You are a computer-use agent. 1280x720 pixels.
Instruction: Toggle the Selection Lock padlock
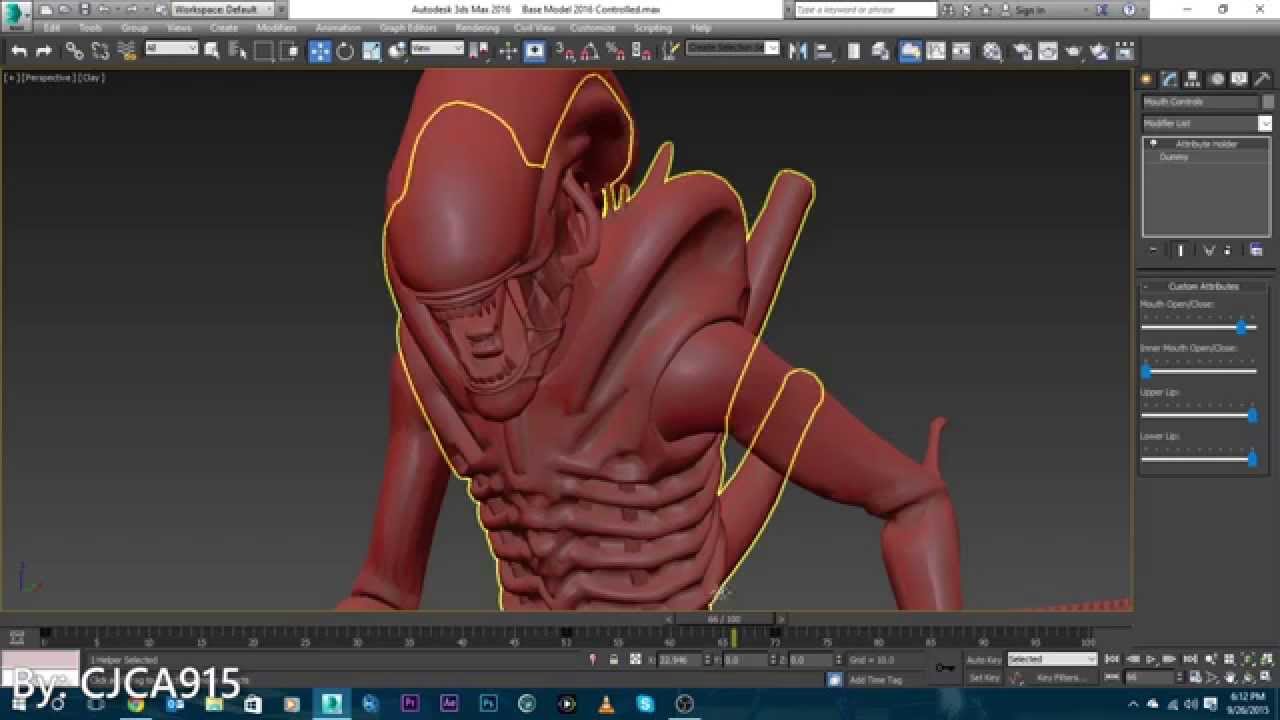tap(613, 660)
